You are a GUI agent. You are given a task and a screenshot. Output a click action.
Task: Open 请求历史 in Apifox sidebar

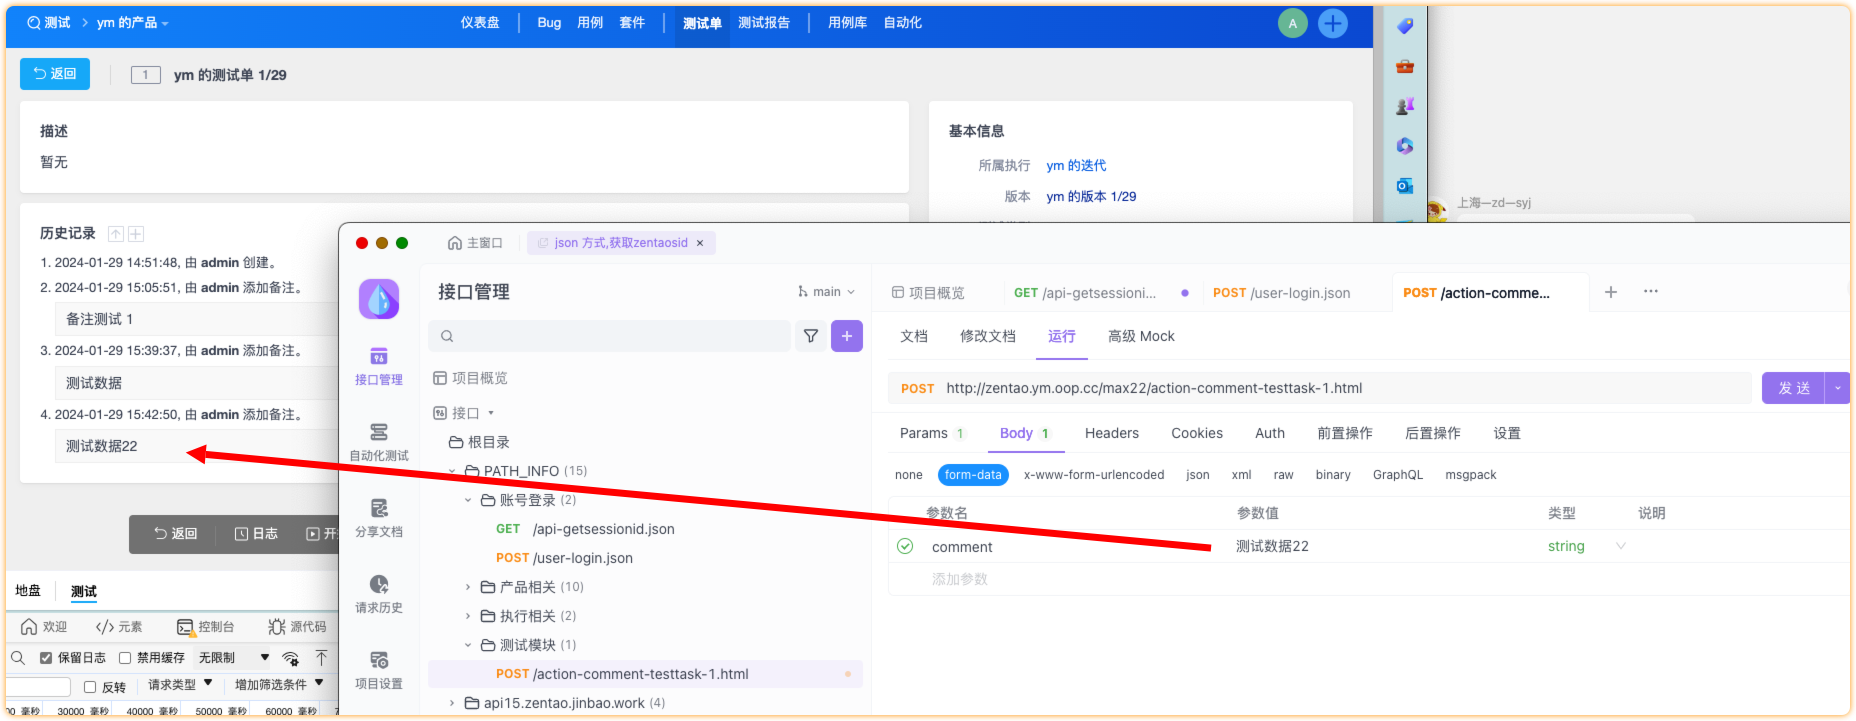coord(379,594)
